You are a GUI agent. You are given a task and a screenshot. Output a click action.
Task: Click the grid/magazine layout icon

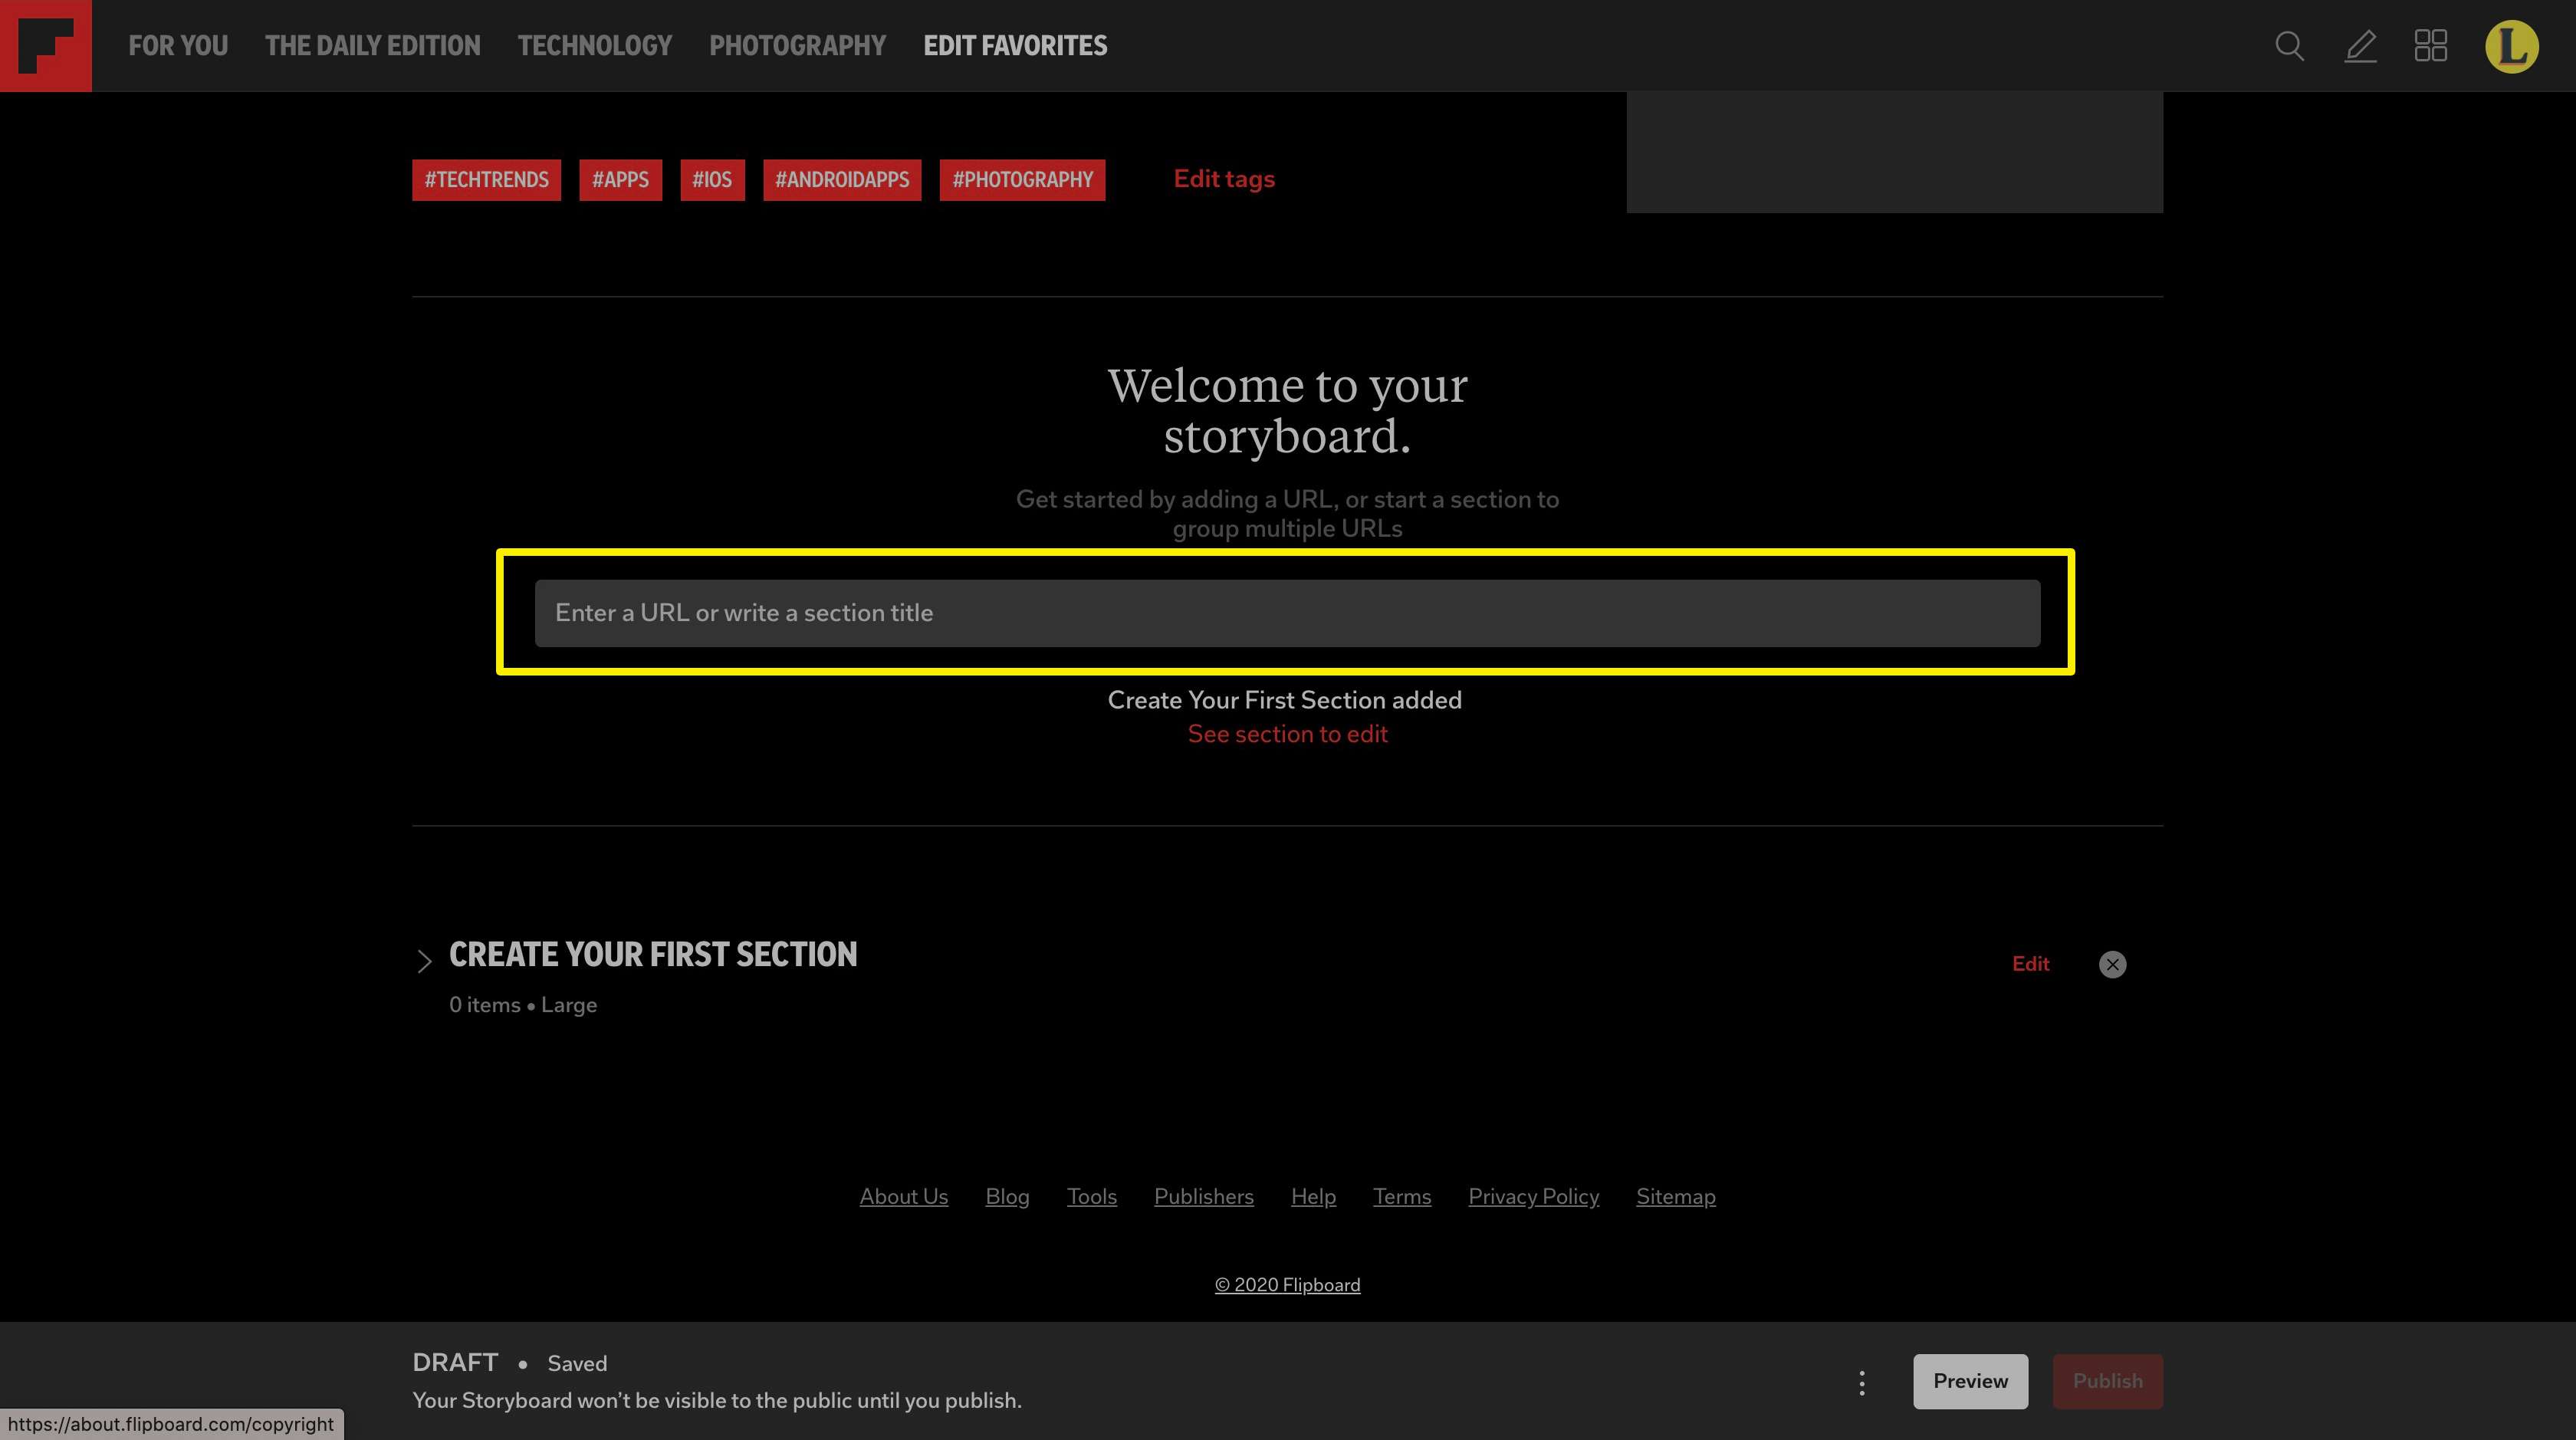(2431, 44)
